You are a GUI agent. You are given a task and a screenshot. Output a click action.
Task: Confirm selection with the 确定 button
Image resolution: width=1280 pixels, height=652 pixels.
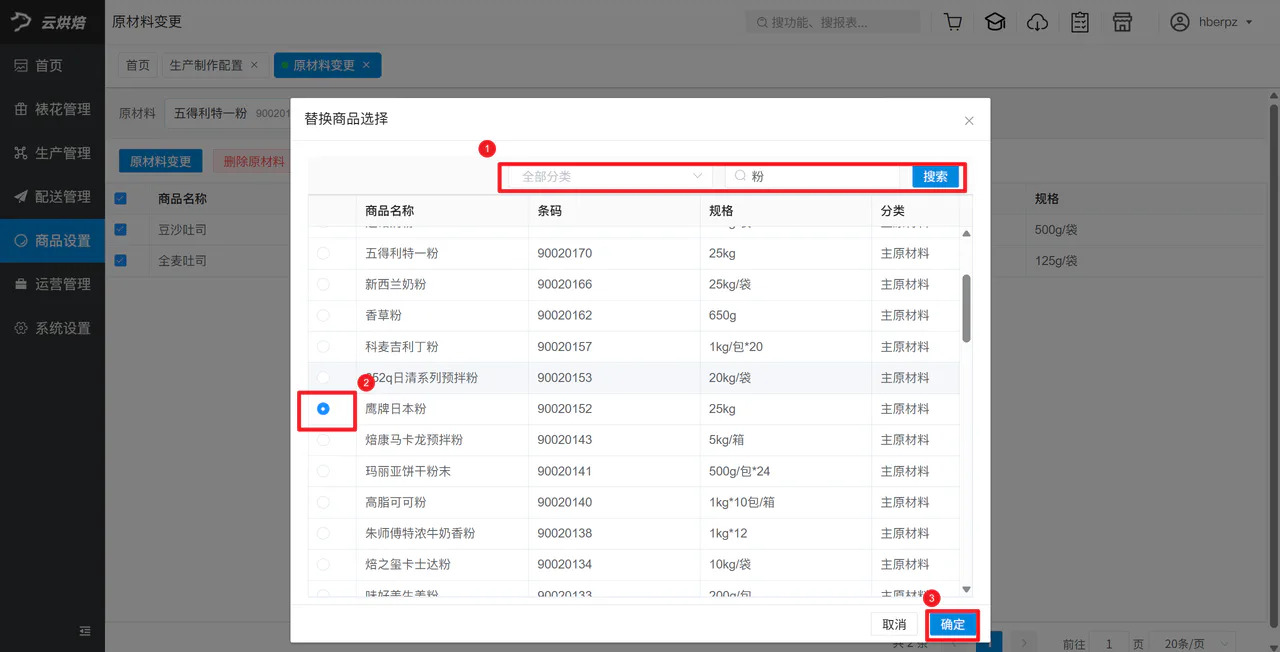pos(953,625)
